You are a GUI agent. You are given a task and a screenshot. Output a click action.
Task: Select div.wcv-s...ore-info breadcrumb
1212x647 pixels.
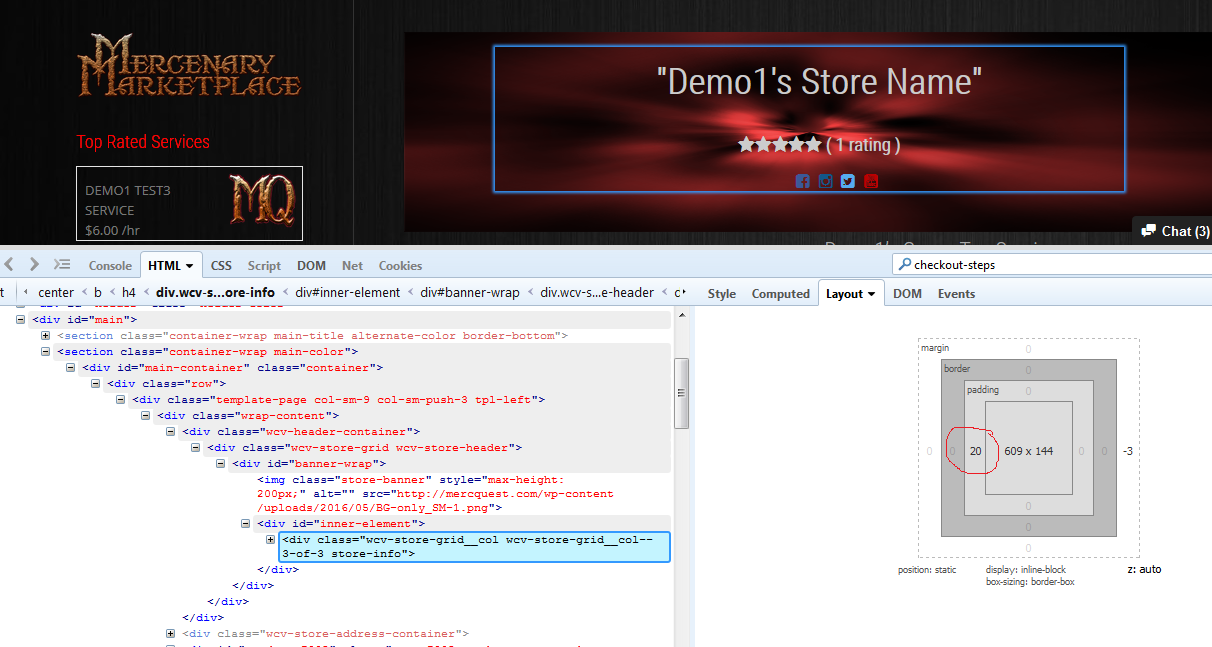[215, 292]
